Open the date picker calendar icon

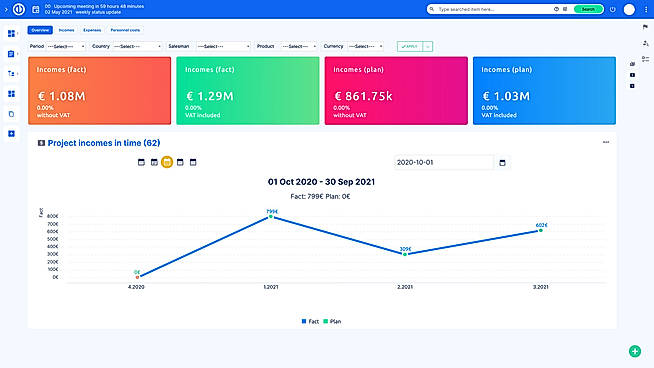(502, 163)
